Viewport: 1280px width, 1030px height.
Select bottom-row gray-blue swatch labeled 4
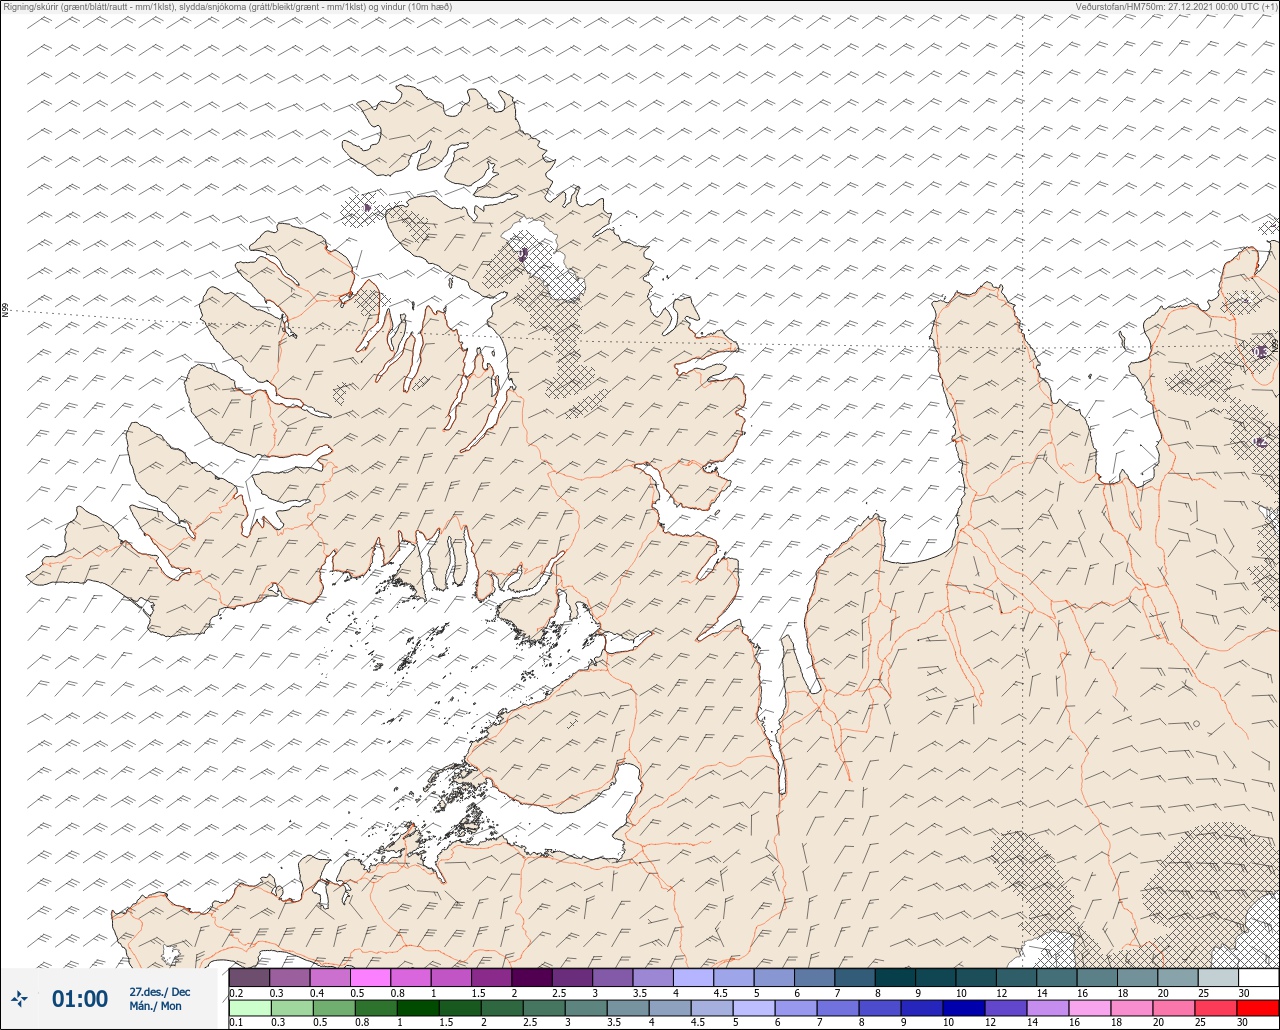pyautogui.click(x=670, y=1007)
